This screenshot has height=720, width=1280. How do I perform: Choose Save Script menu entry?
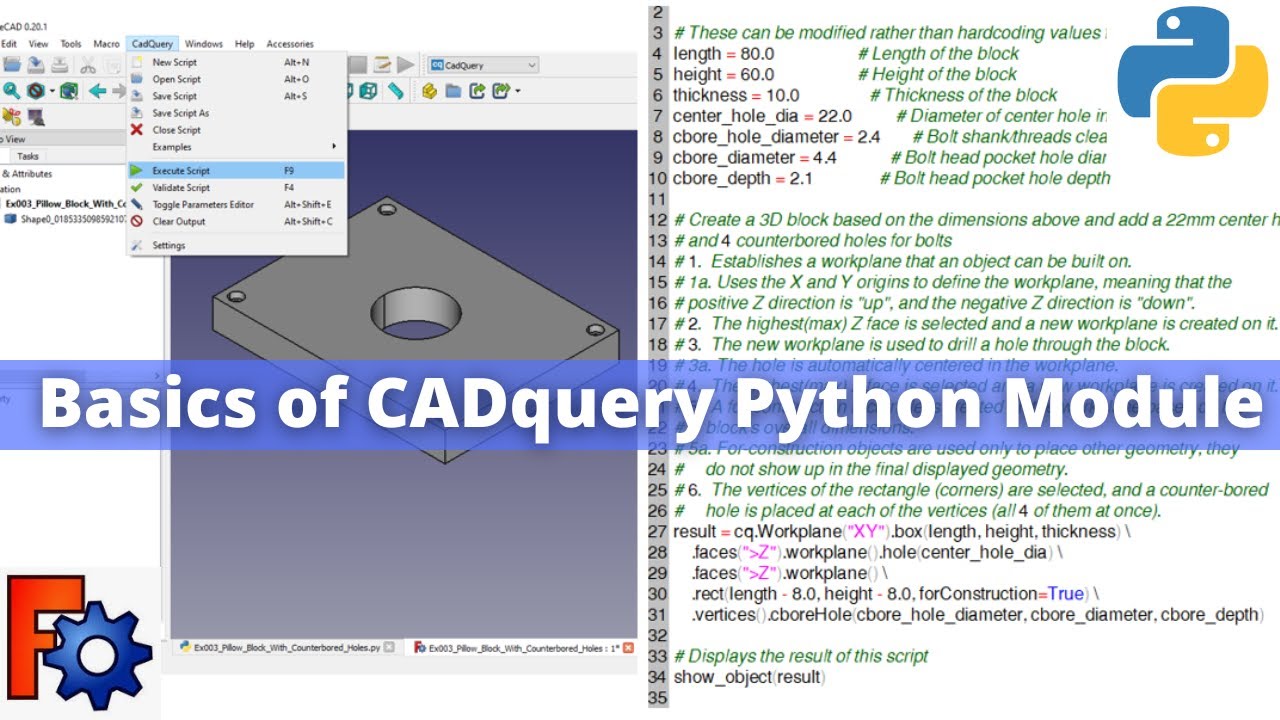pos(236,96)
